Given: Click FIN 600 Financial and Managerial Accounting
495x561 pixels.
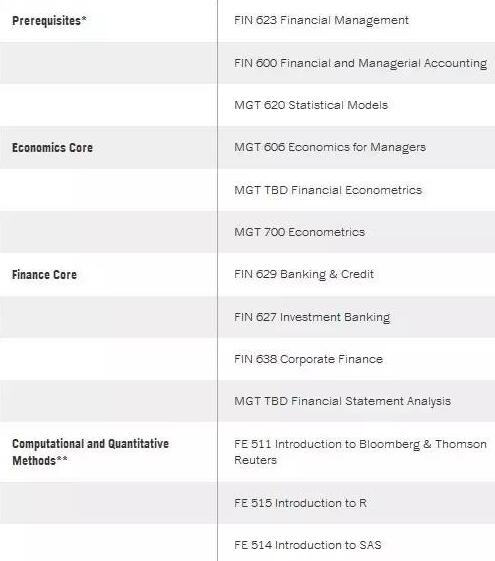Looking at the screenshot, I should [x=361, y=63].
